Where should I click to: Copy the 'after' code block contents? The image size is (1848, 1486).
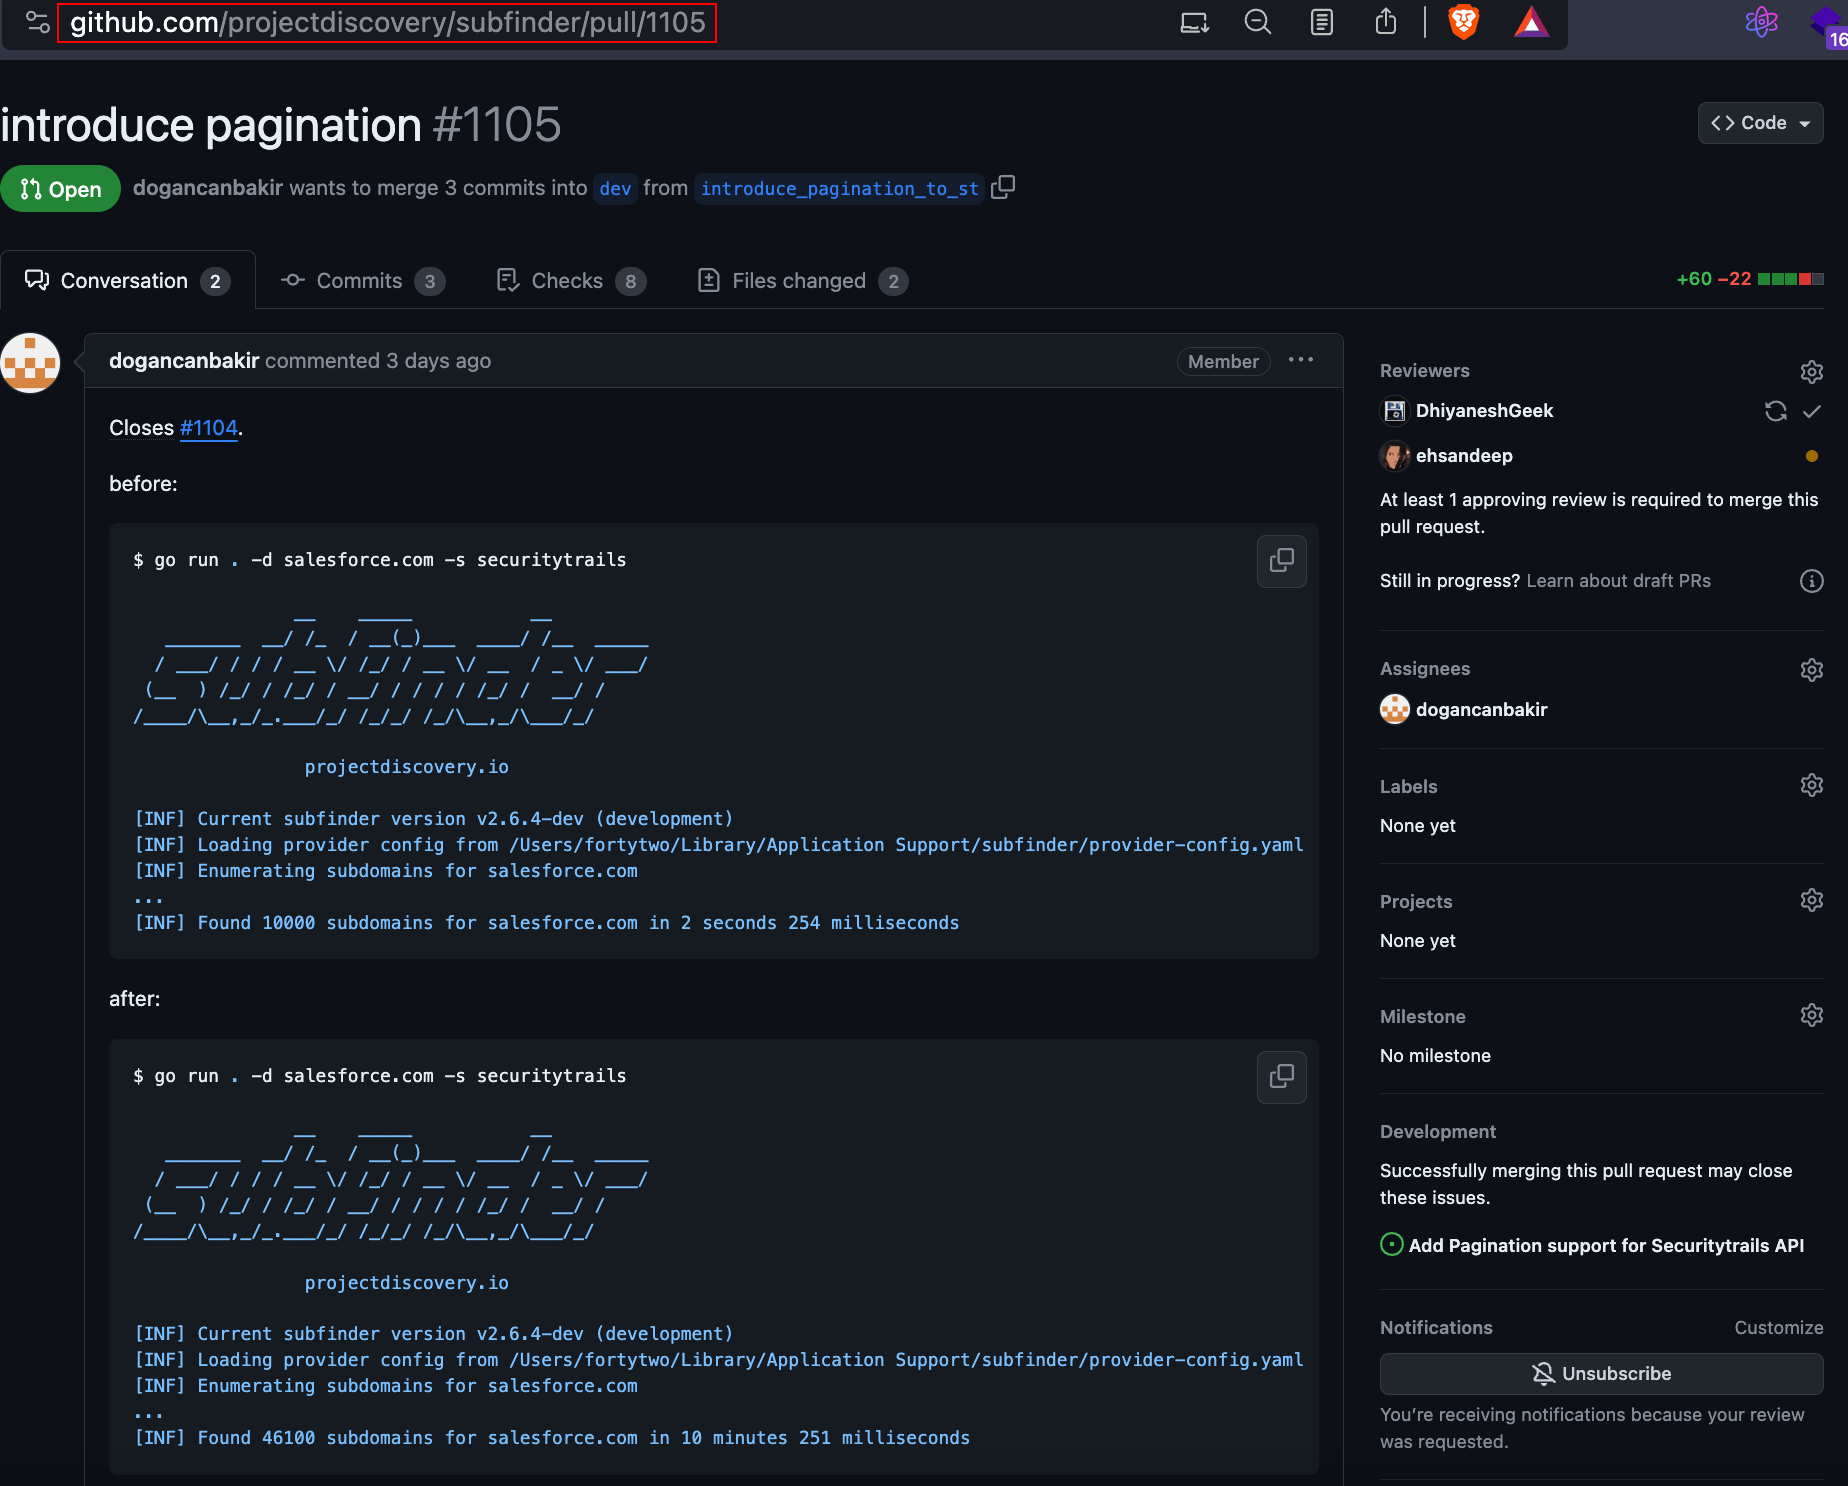coord(1282,1077)
